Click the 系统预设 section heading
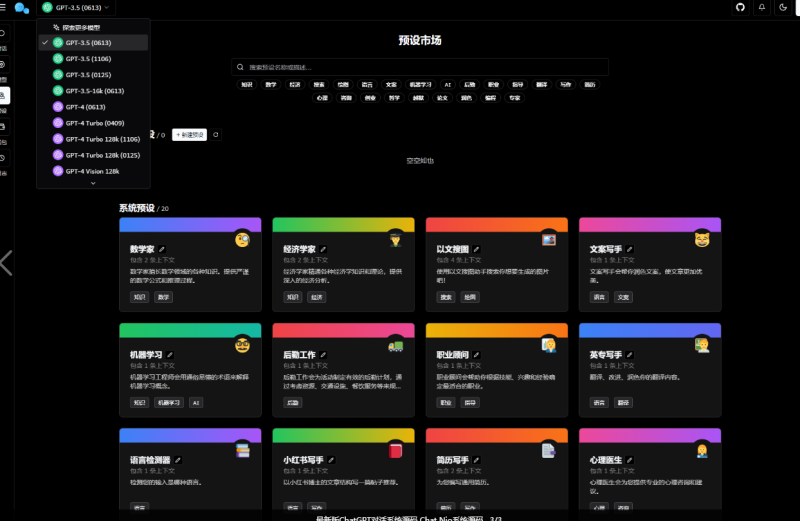 point(137,208)
